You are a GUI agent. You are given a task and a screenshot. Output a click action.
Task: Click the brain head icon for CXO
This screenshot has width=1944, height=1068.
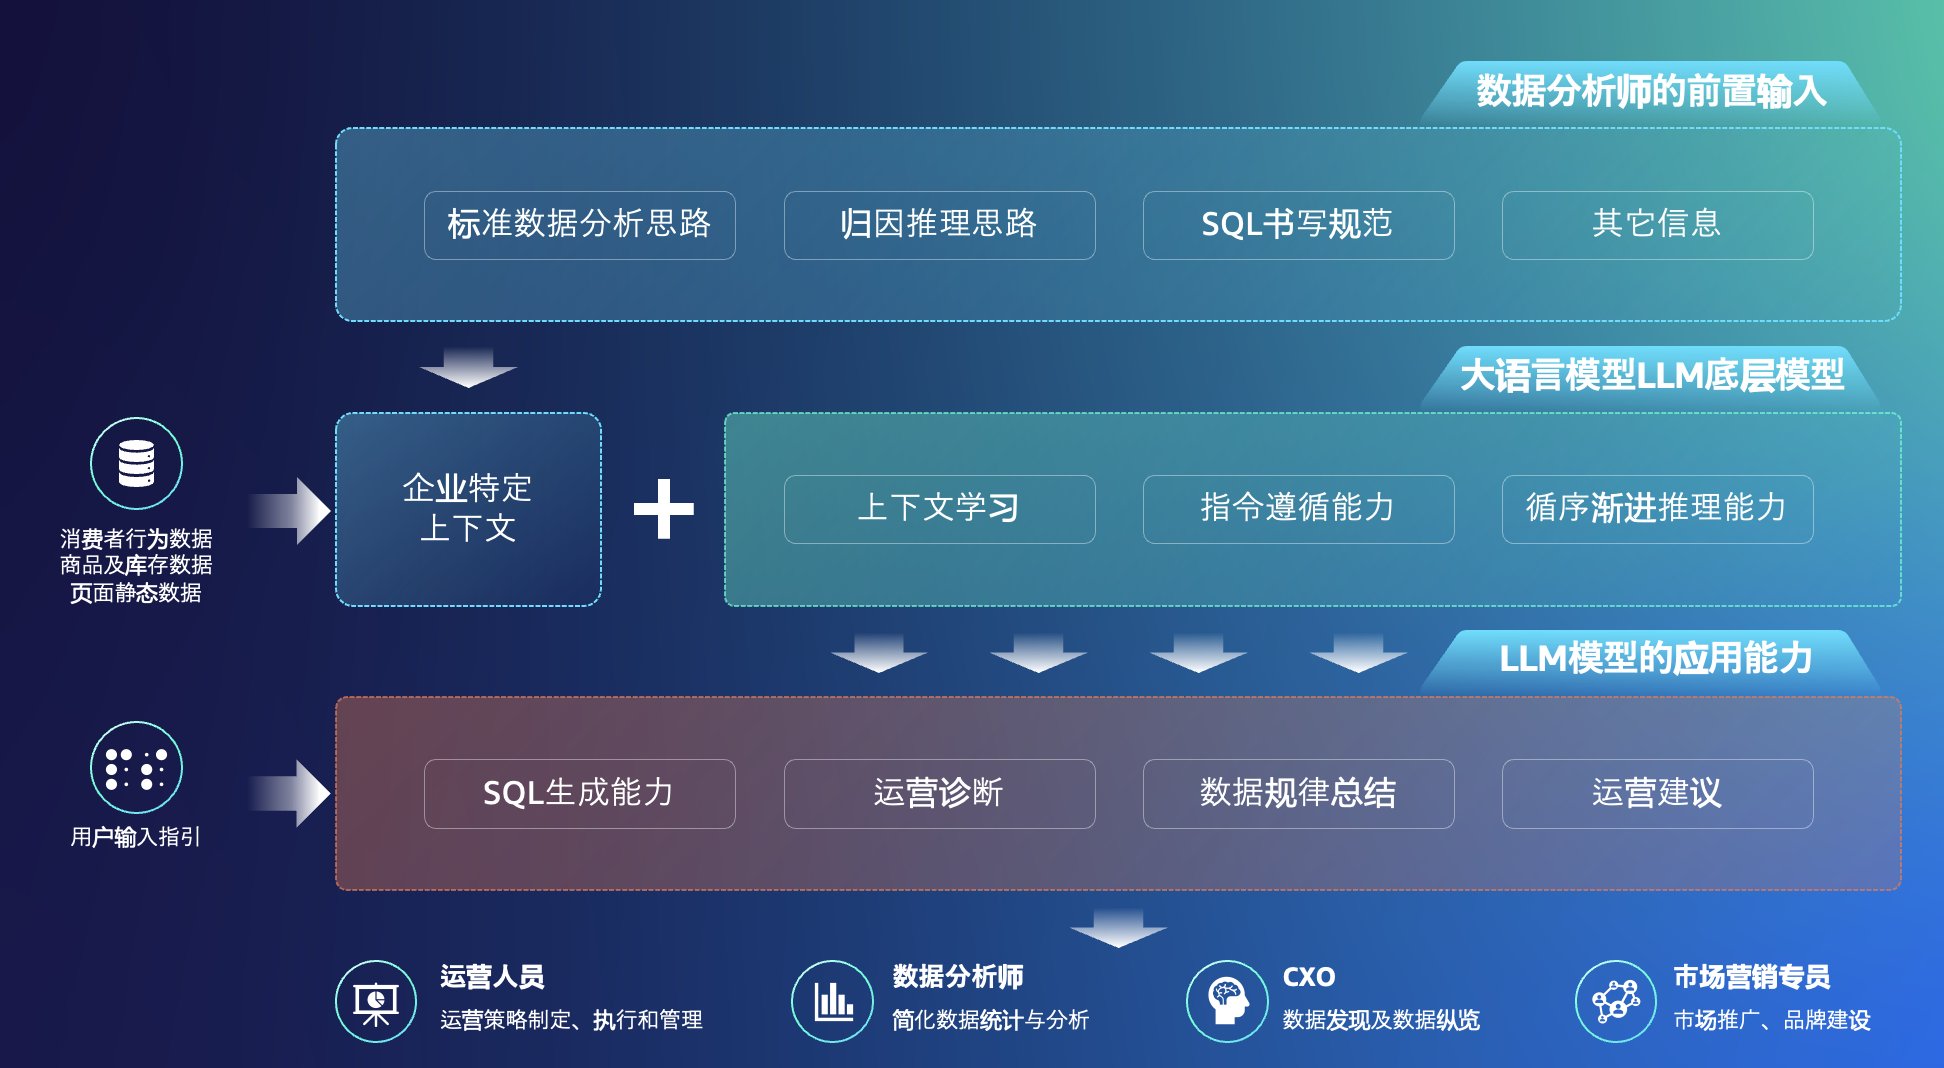click(1226, 1001)
